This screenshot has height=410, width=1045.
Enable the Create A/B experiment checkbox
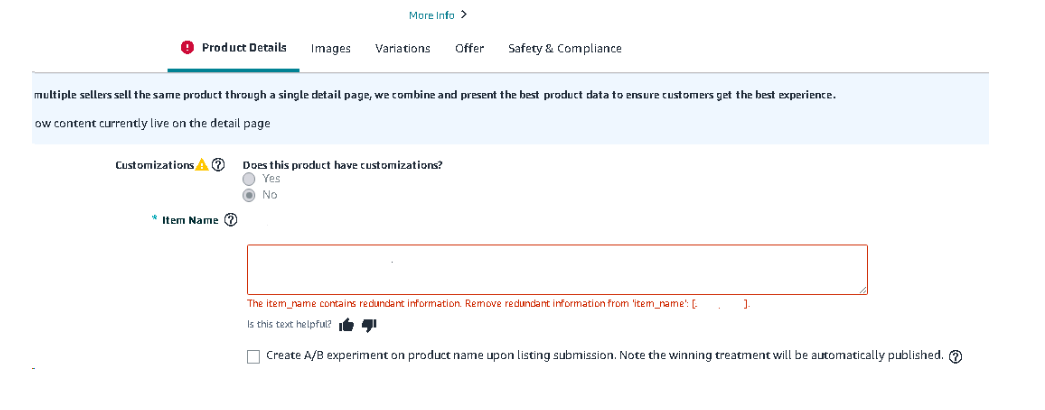[253, 357]
